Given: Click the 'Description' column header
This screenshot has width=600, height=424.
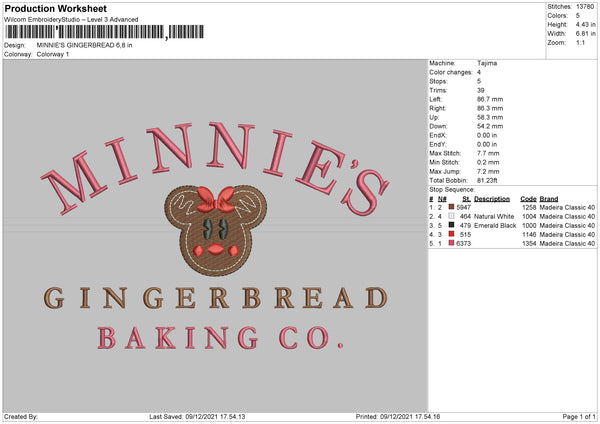Looking at the screenshot, I should pos(492,199).
